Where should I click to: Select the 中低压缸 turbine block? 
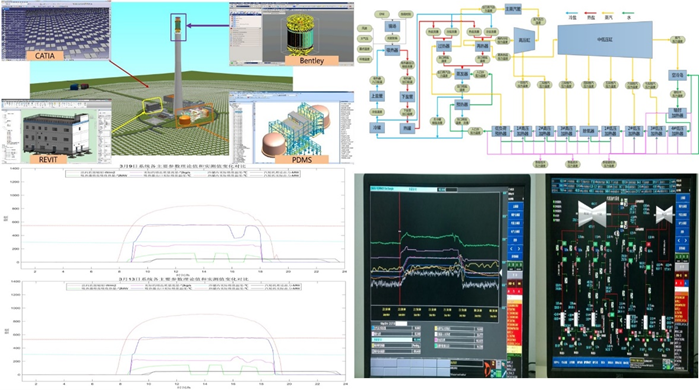point(605,40)
